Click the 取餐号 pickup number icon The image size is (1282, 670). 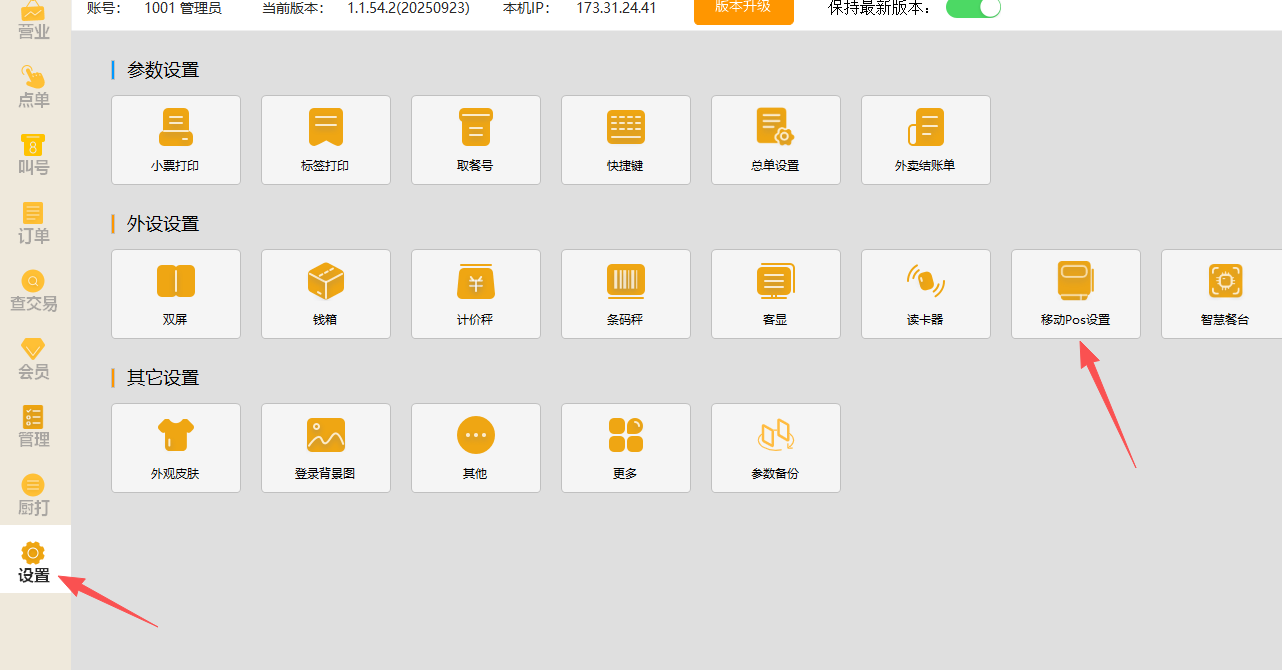click(476, 128)
